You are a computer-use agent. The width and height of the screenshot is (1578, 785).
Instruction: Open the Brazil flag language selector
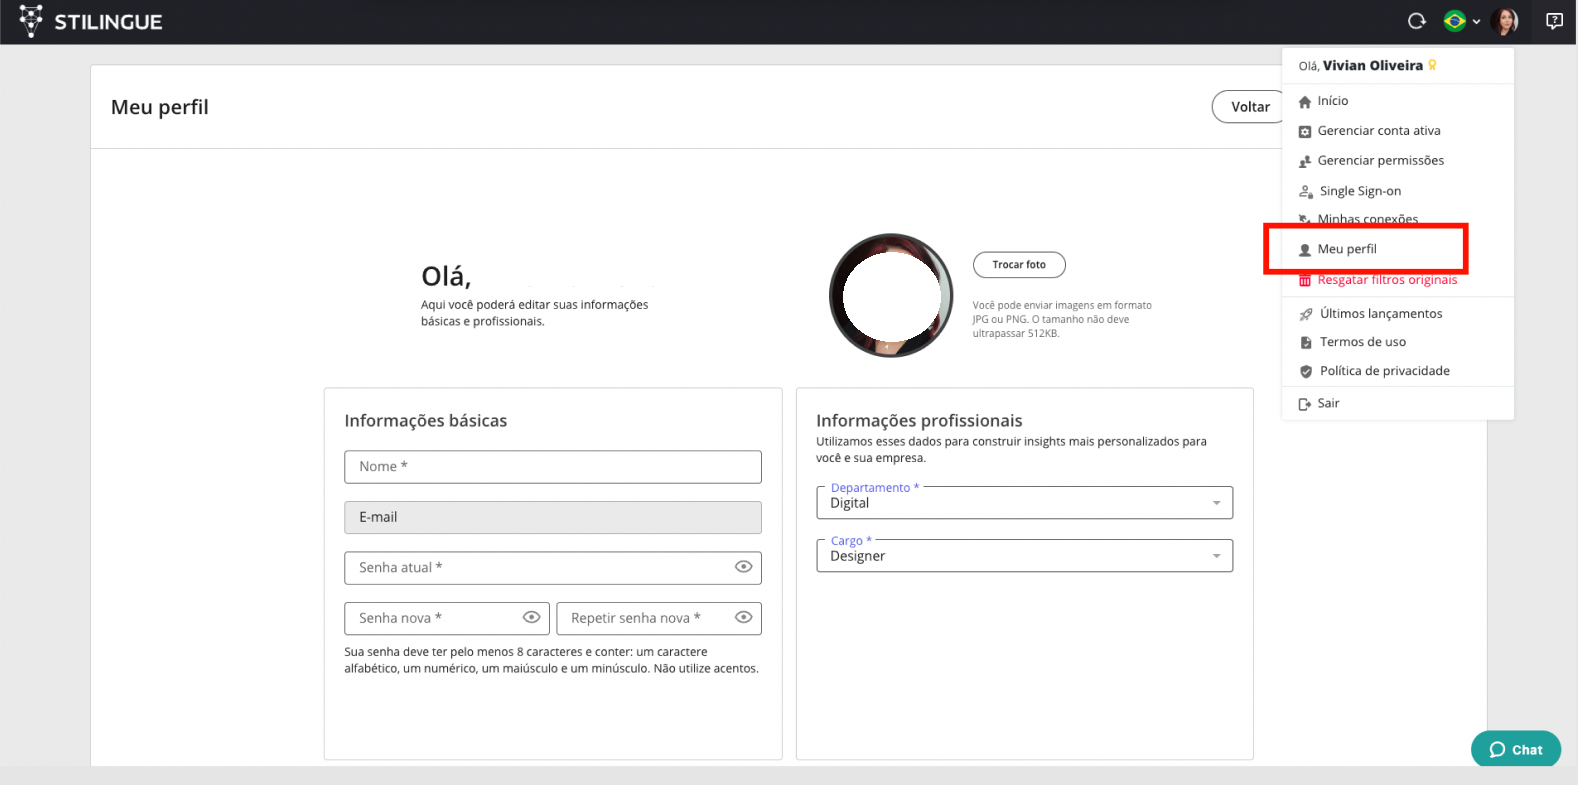(x=1460, y=21)
